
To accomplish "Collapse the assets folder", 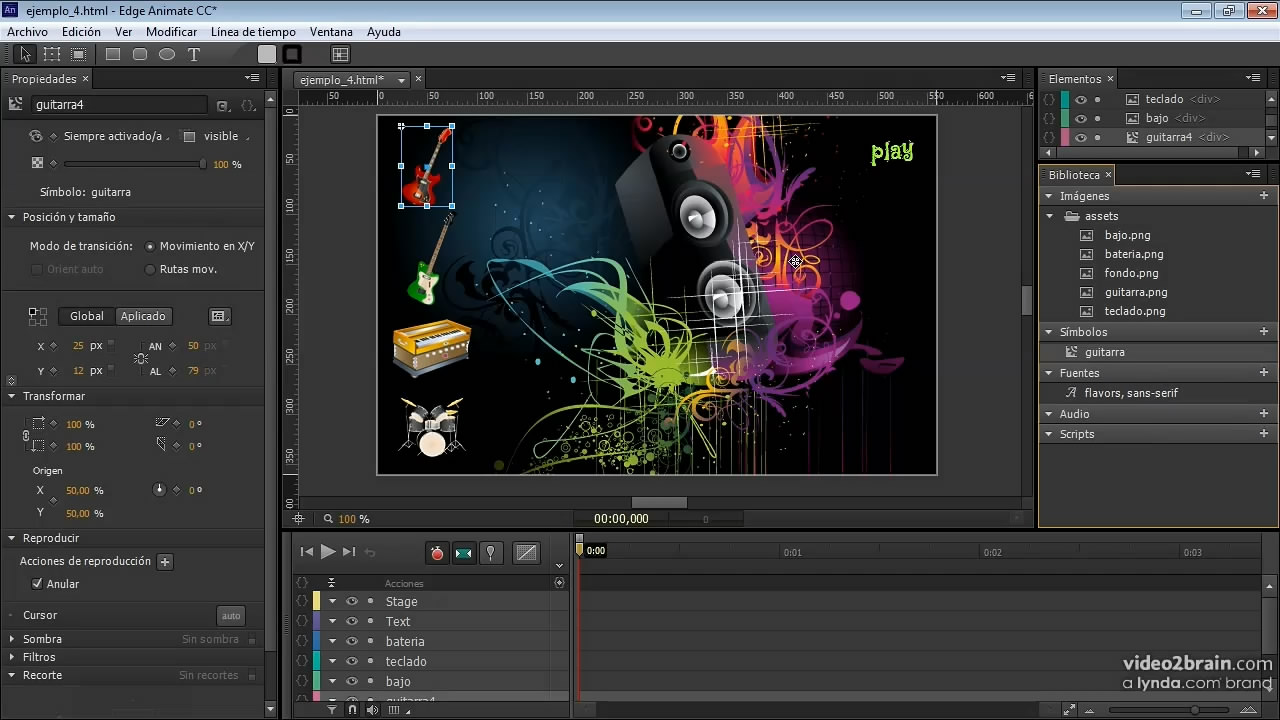I will (1050, 216).
